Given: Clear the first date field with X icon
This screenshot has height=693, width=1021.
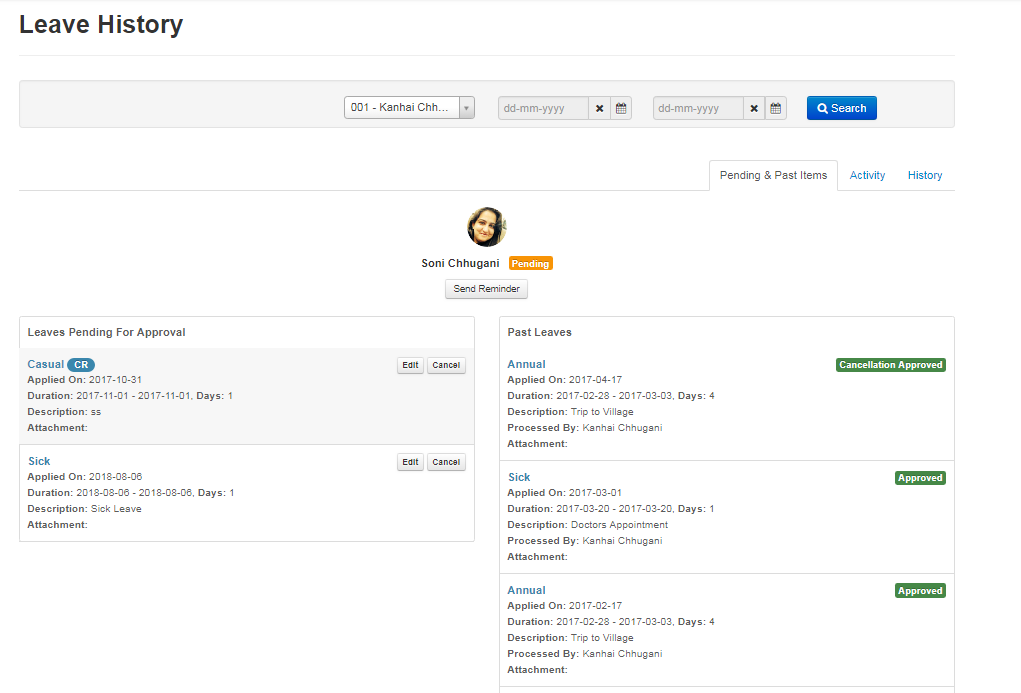Looking at the screenshot, I should pyautogui.click(x=599, y=108).
